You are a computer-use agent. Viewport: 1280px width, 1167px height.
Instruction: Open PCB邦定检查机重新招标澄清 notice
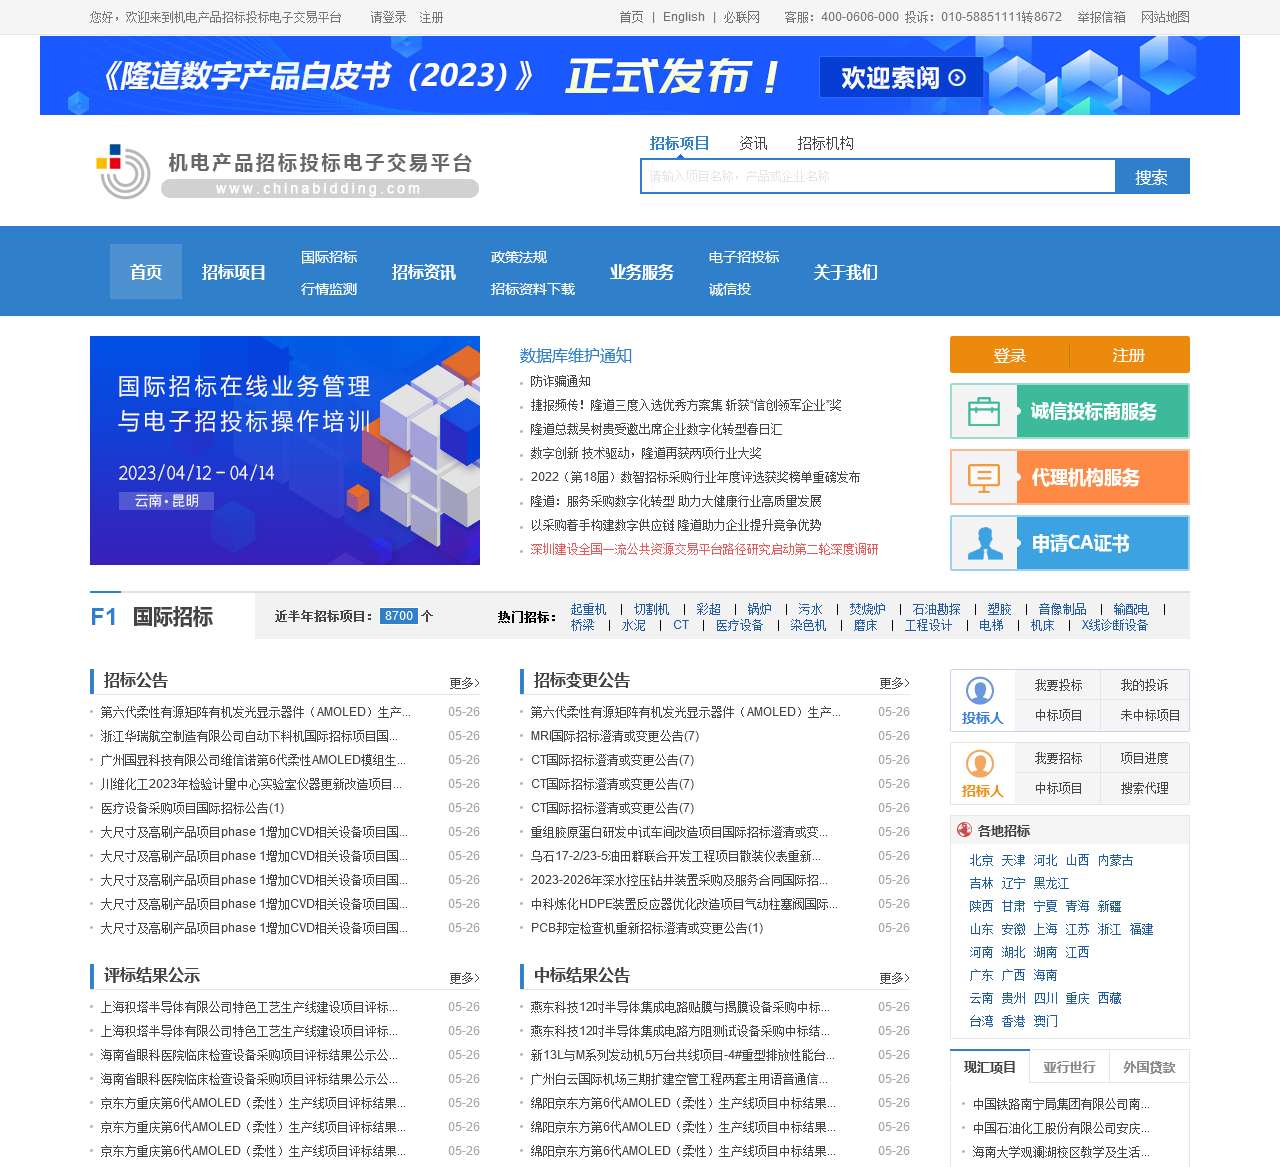[647, 928]
